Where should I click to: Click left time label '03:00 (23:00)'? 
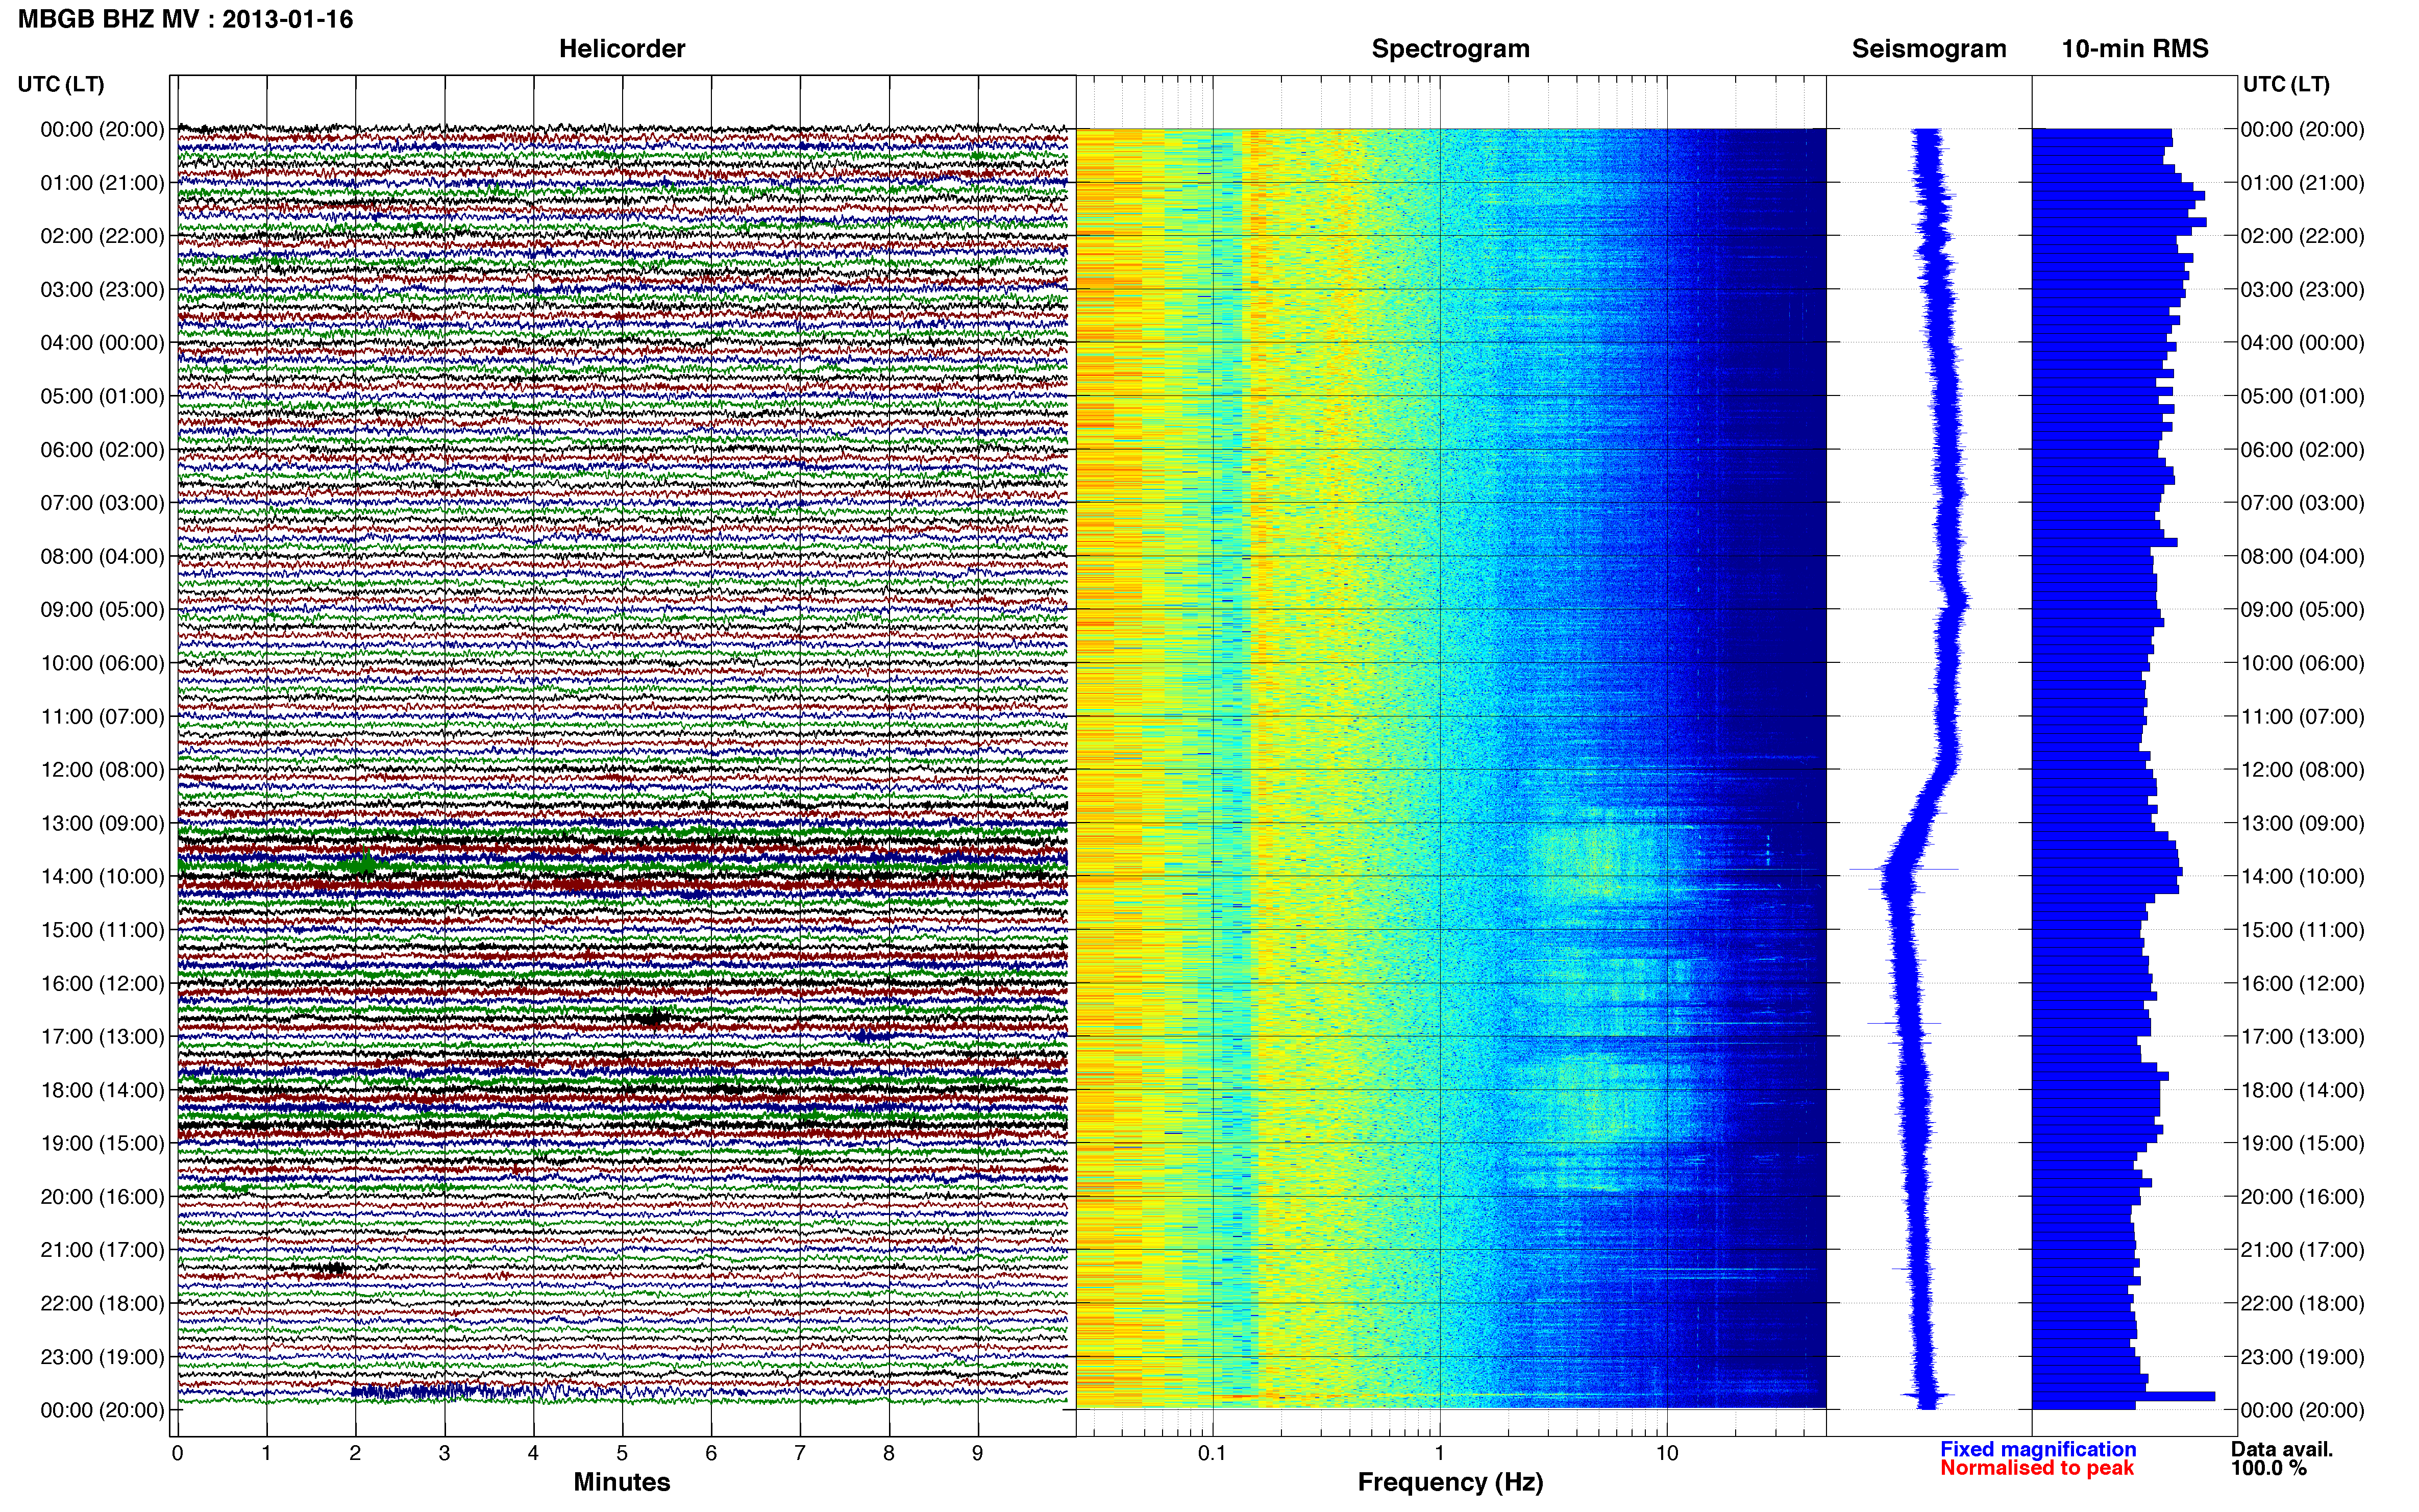tap(102, 289)
